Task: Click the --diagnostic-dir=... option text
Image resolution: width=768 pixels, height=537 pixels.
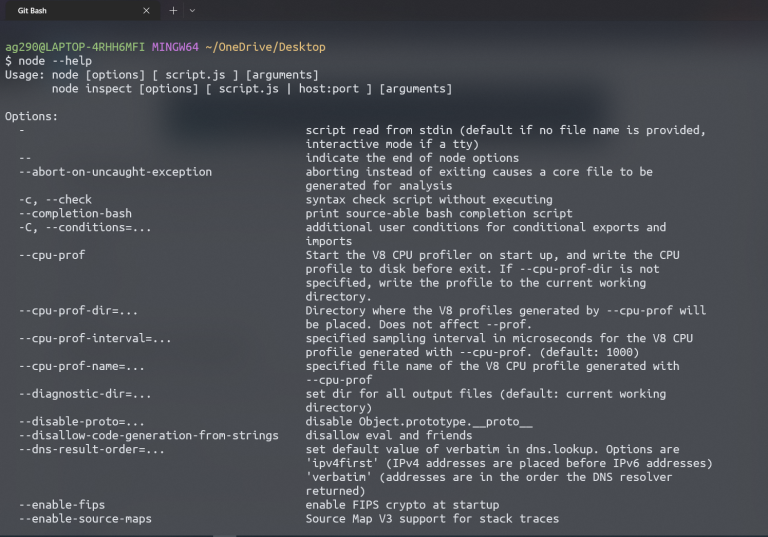Action: (x=85, y=394)
